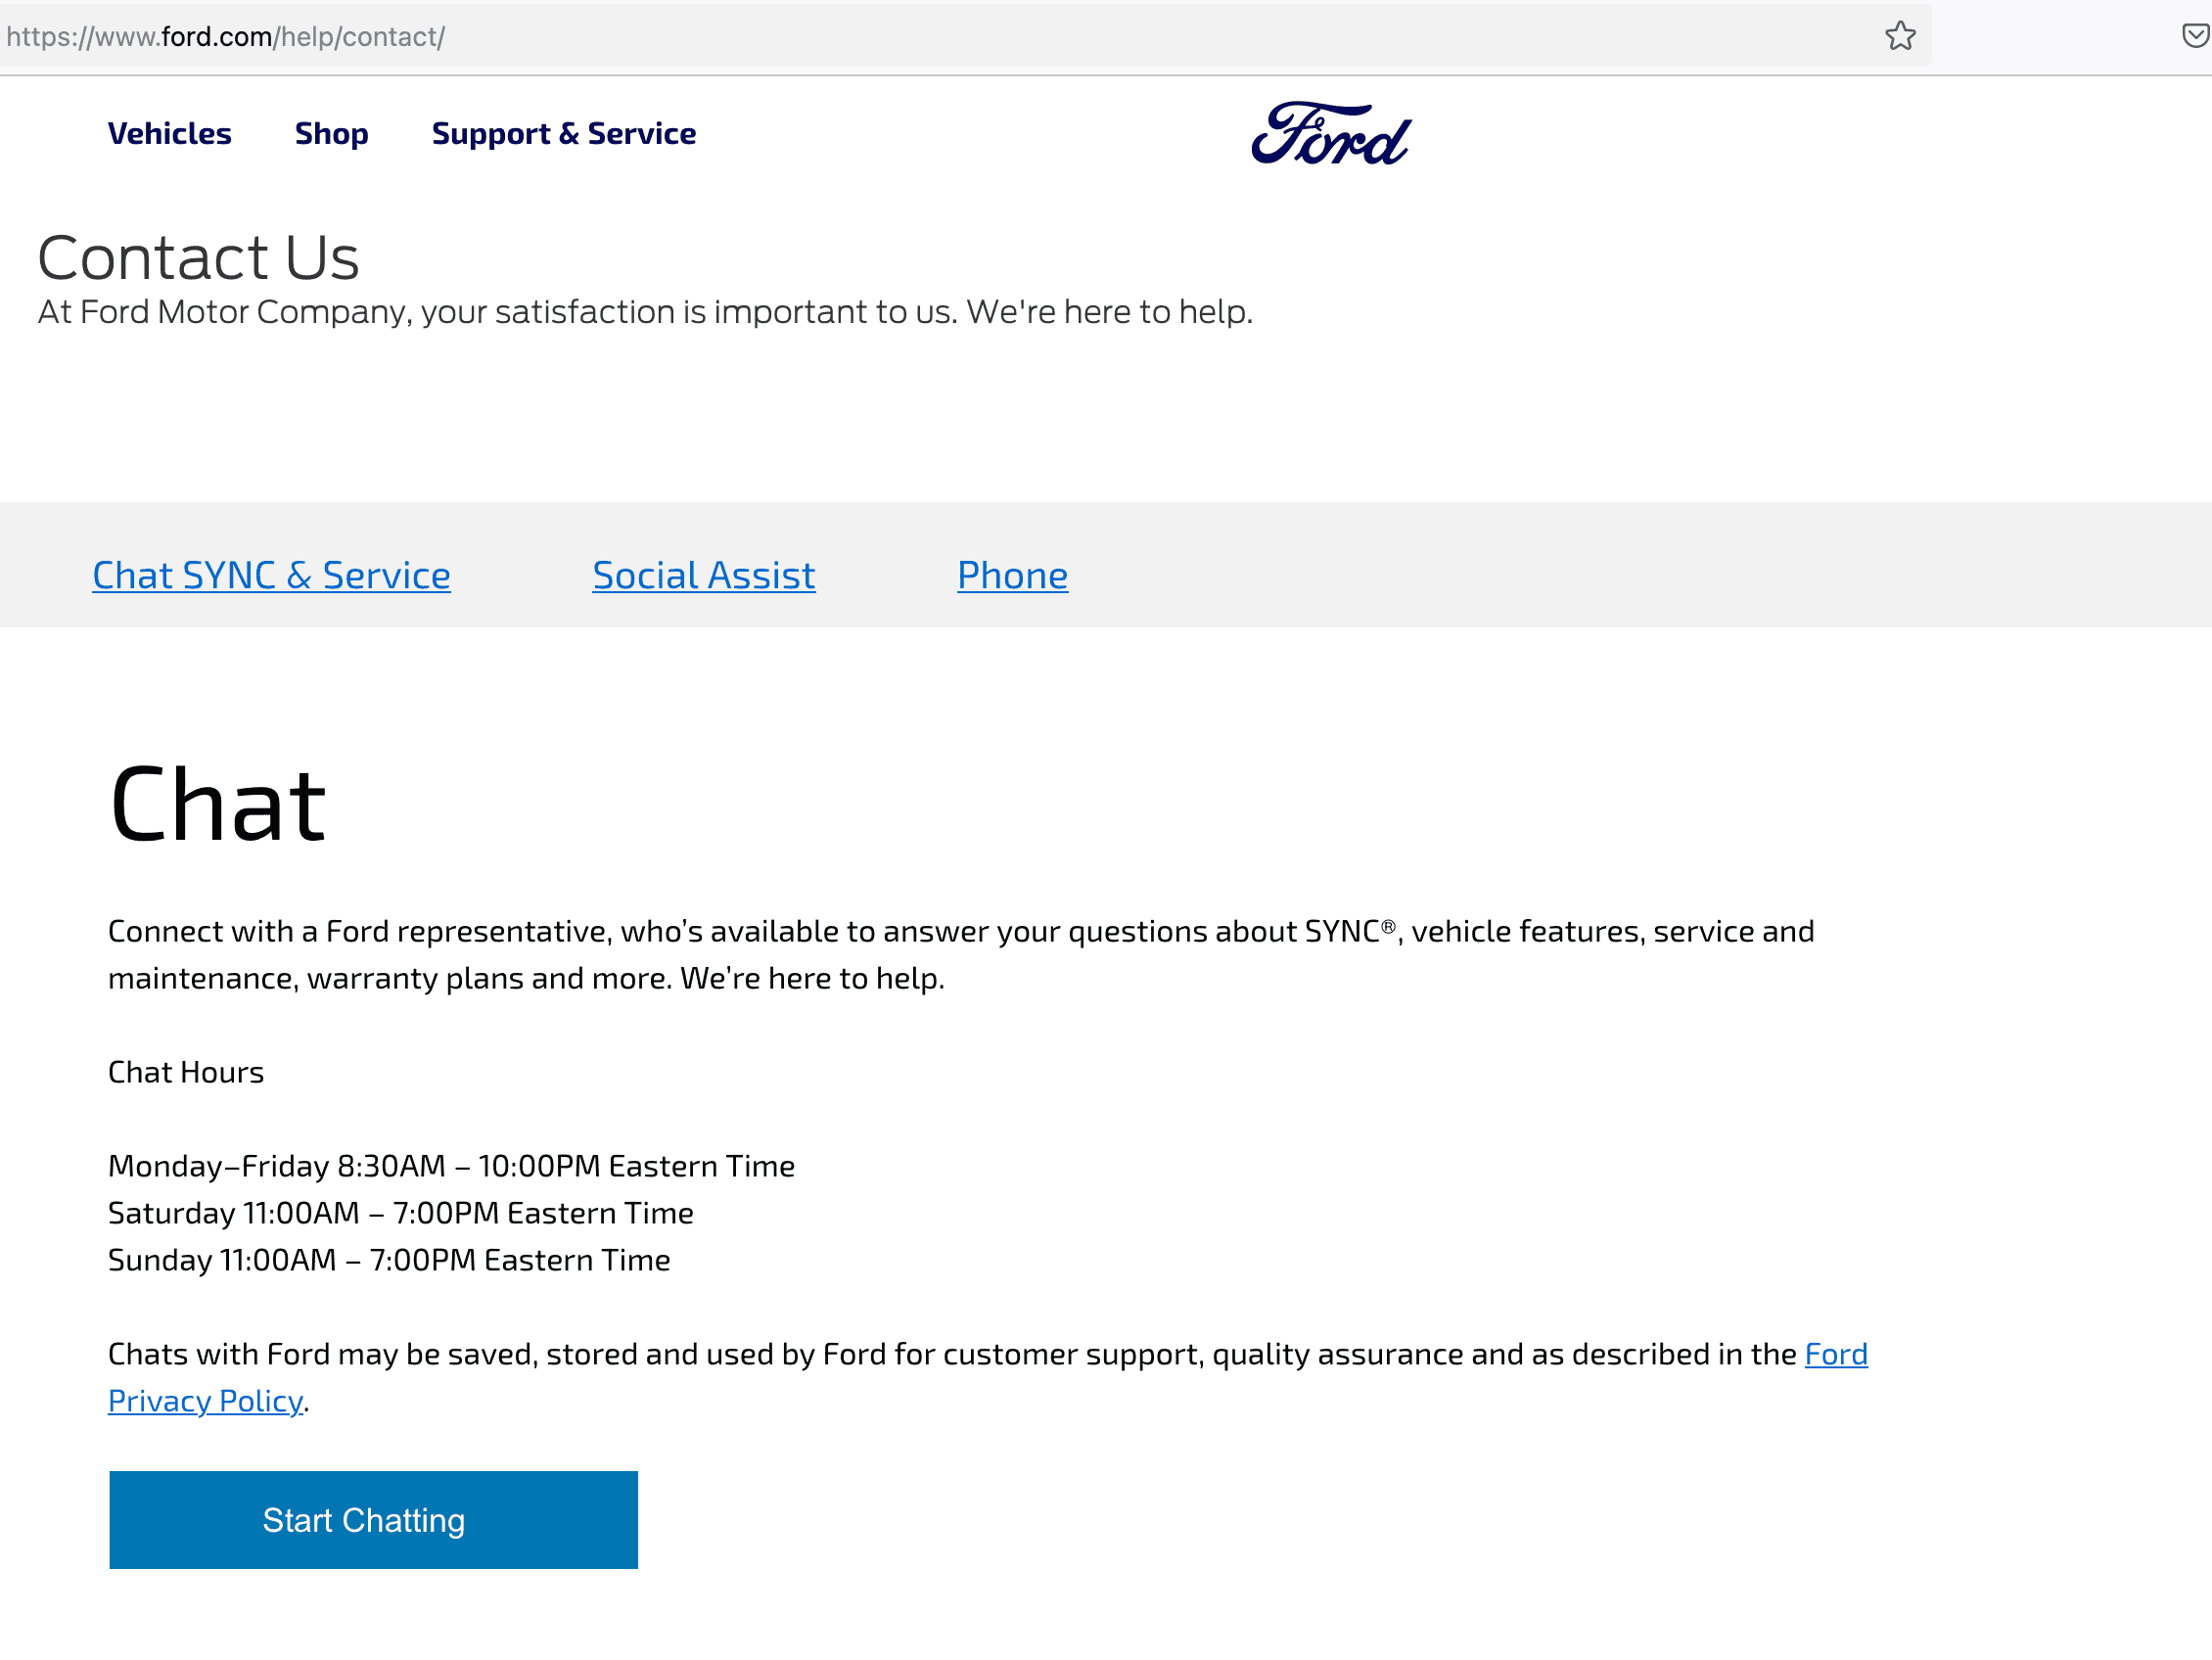Image resolution: width=2212 pixels, height=1660 pixels.
Task: Click the Monday–Friday chat hours line
Action: pos(452,1167)
